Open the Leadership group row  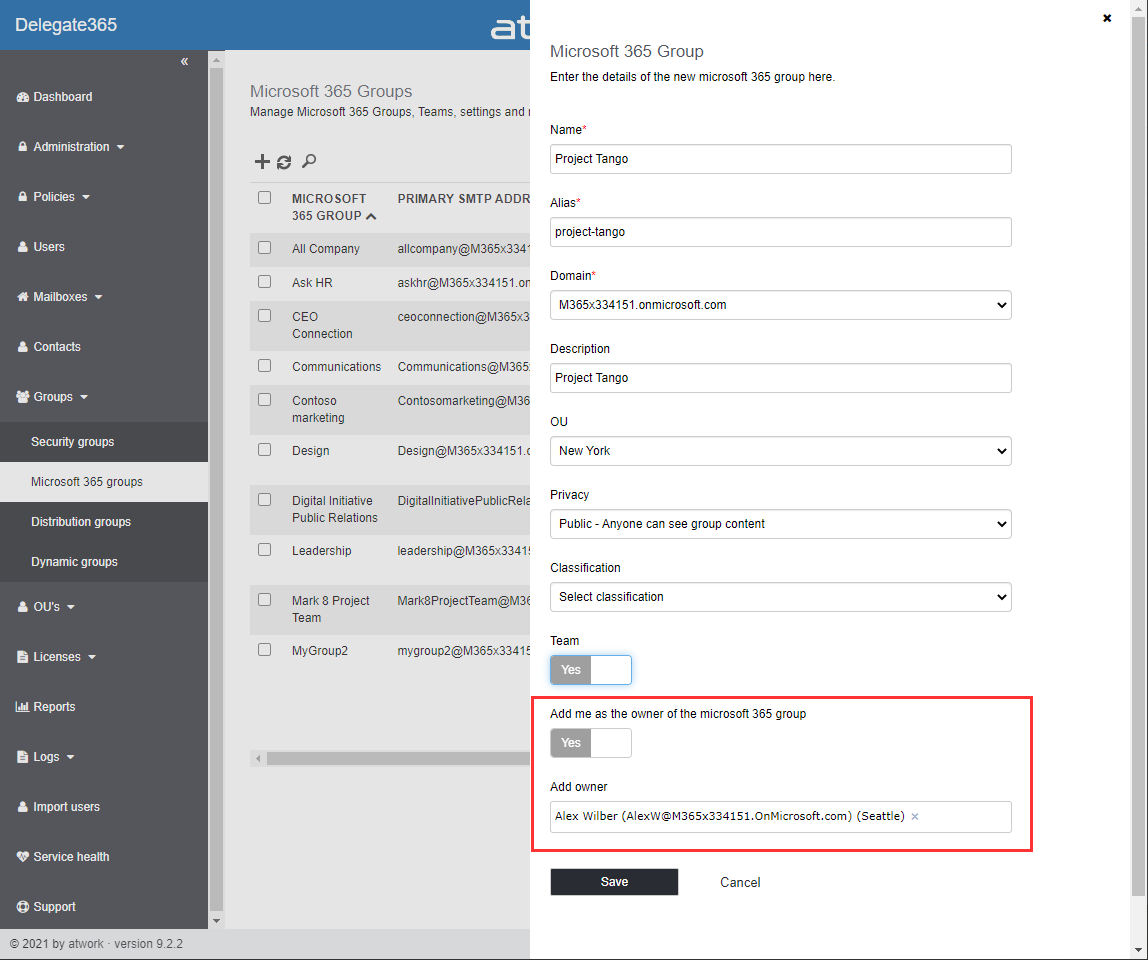point(321,551)
